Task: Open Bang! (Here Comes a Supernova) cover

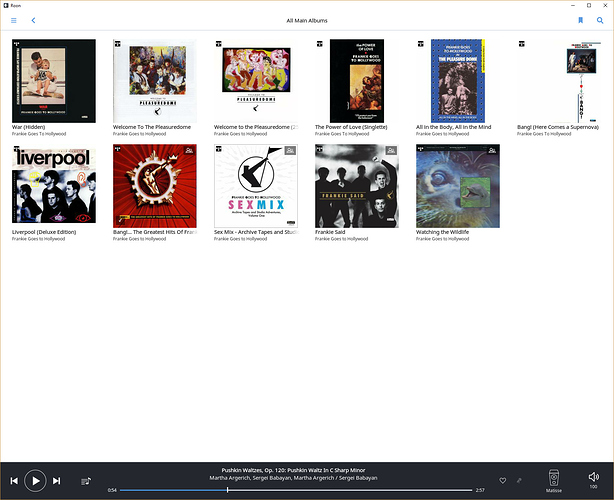Action: (x=559, y=81)
